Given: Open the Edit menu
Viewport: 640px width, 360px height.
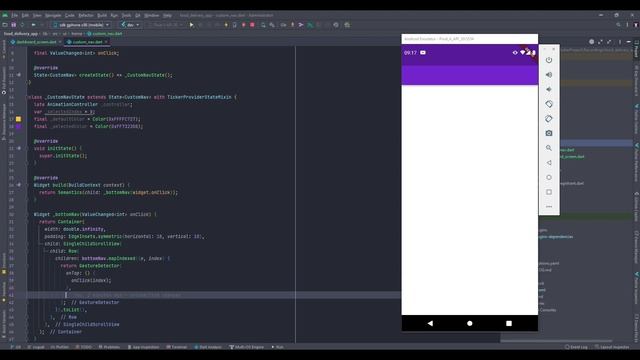Looking at the screenshot, I should 25,16.
